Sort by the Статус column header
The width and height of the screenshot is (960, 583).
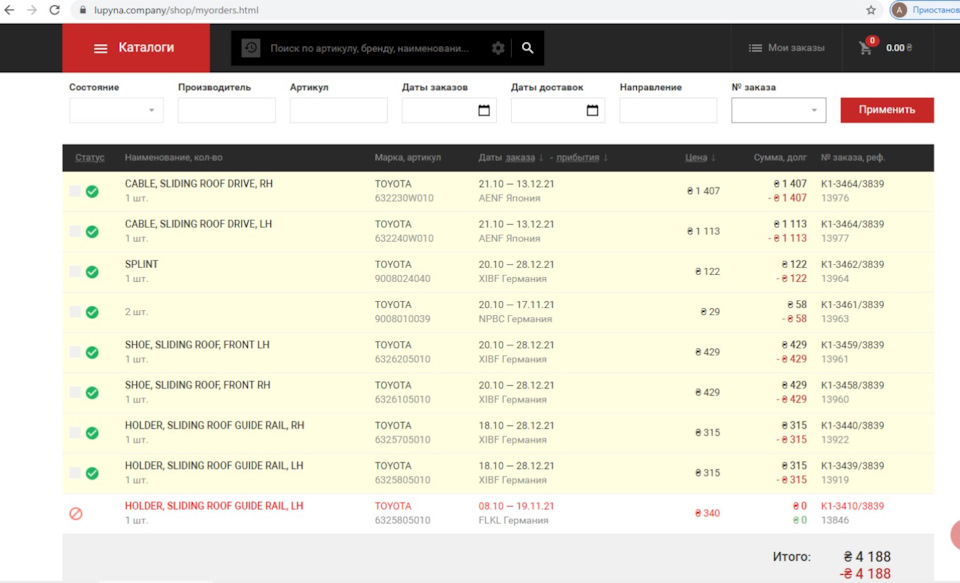(89, 157)
